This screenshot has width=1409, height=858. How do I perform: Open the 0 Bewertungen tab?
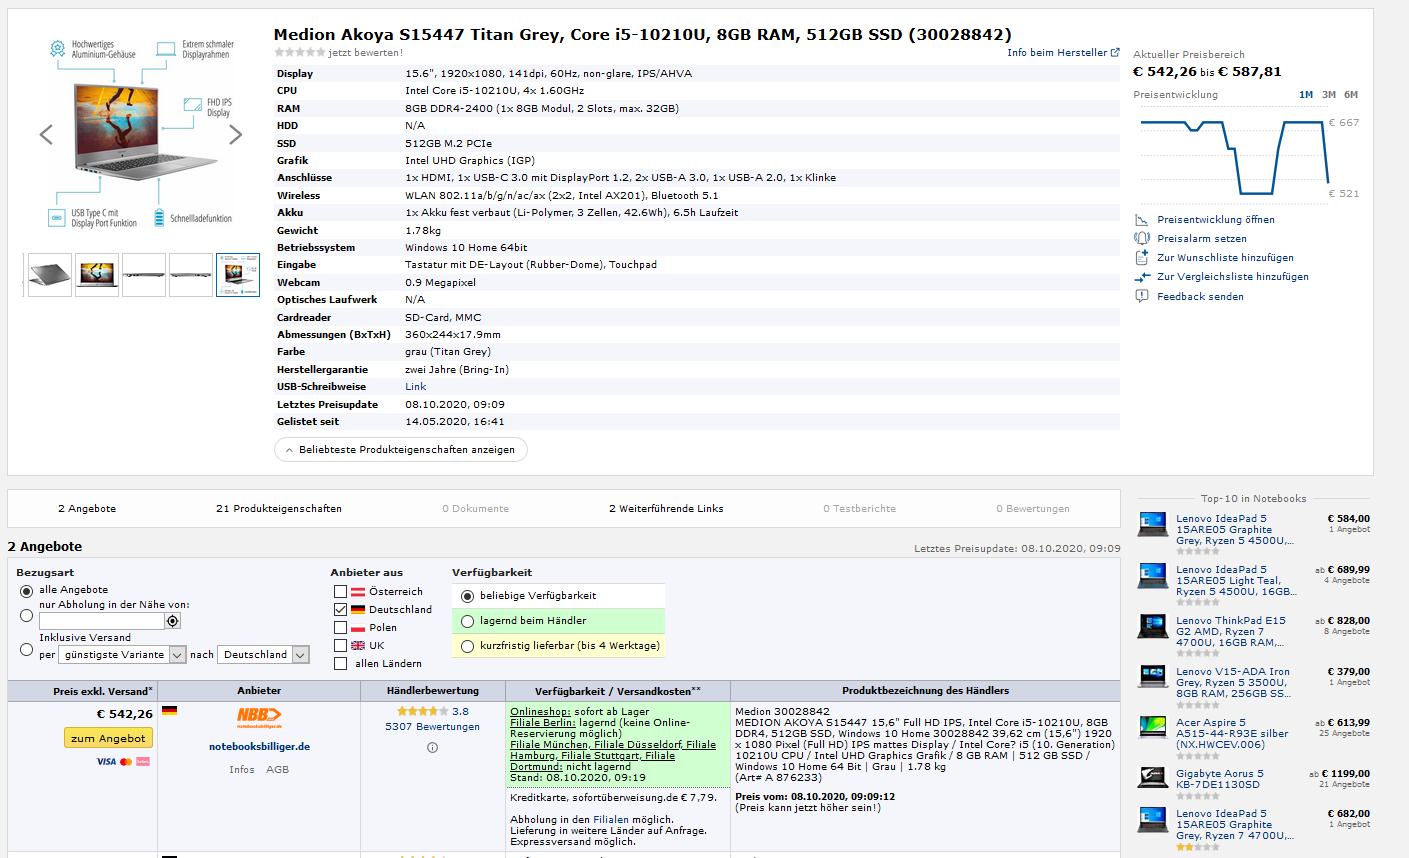[x=1033, y=509]
